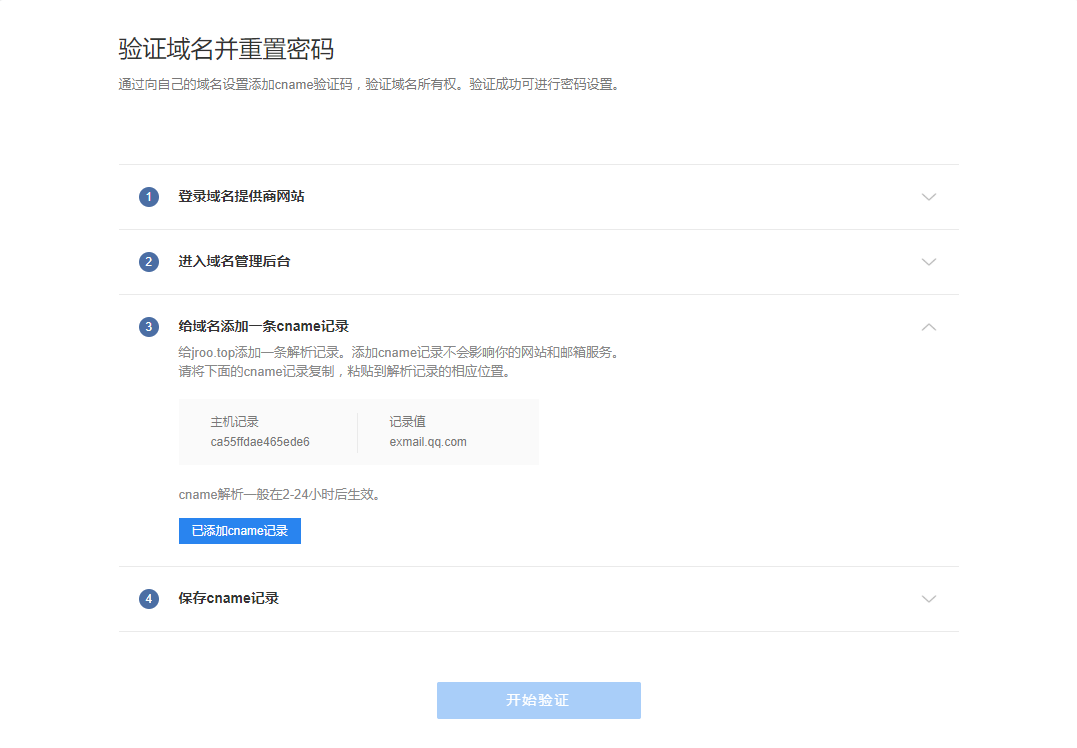Click the 开始验证 button
Image resolution: width=1077 pixels, height=748 pixels.
538,701
